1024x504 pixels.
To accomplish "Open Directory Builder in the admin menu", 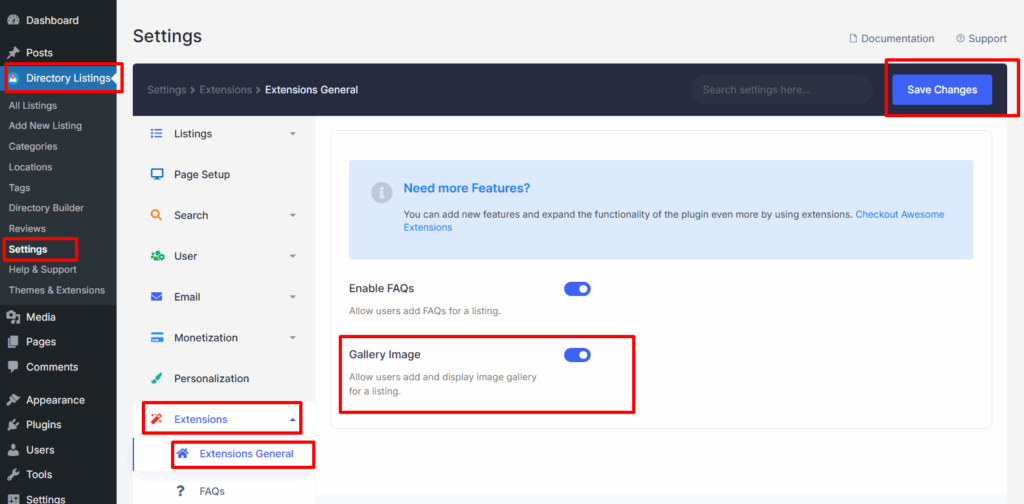I will coord(46,208).
